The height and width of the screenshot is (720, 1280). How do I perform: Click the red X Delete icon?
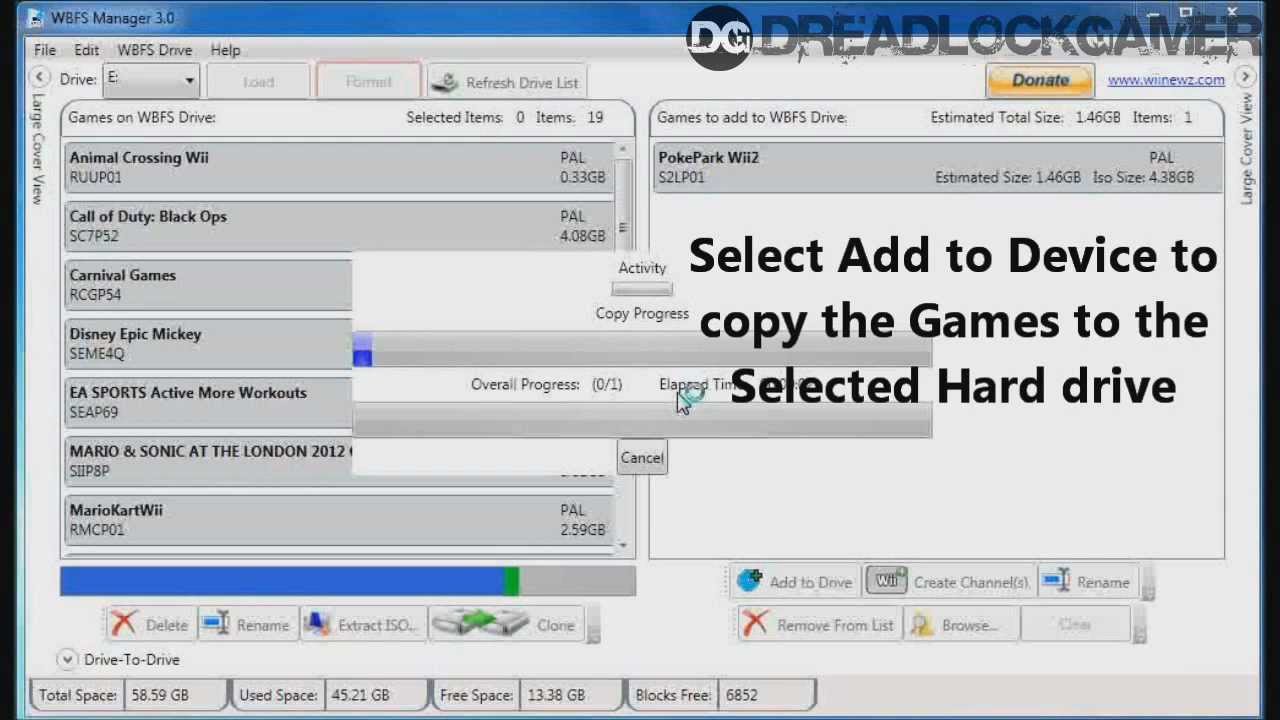tap(124, 625)
